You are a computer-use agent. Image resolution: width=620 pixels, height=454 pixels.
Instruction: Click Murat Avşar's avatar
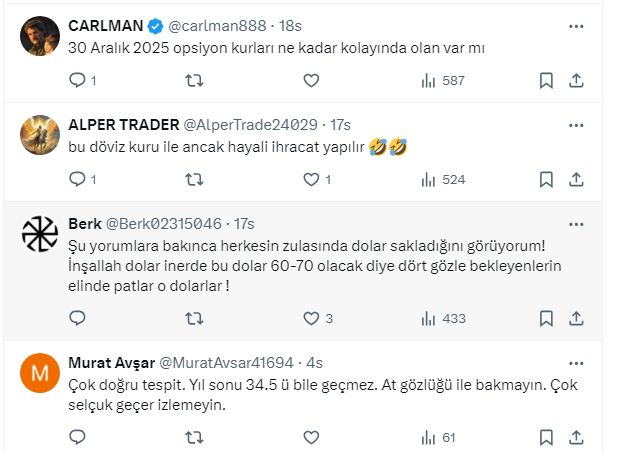[x=38, y=373]
